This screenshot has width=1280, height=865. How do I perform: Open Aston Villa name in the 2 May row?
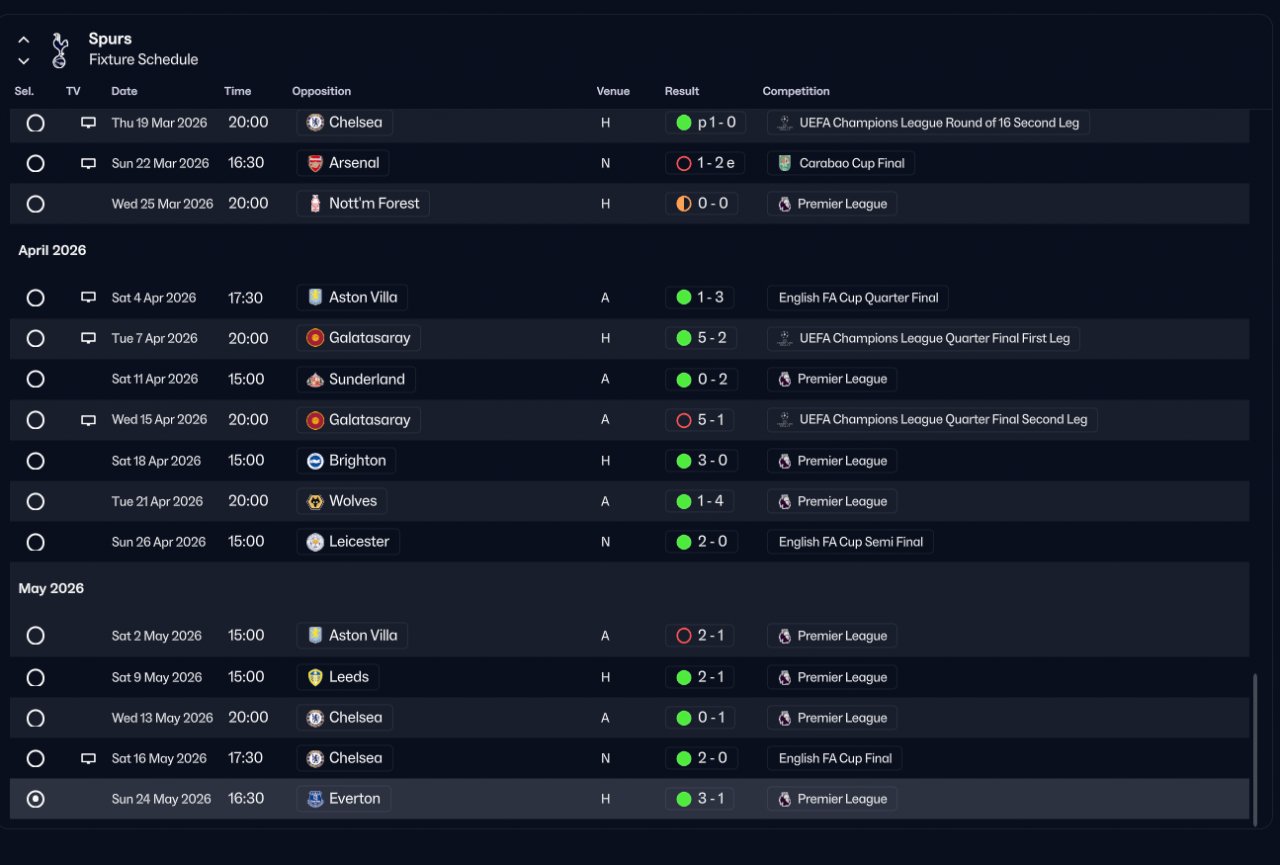[x=363, y=636]
